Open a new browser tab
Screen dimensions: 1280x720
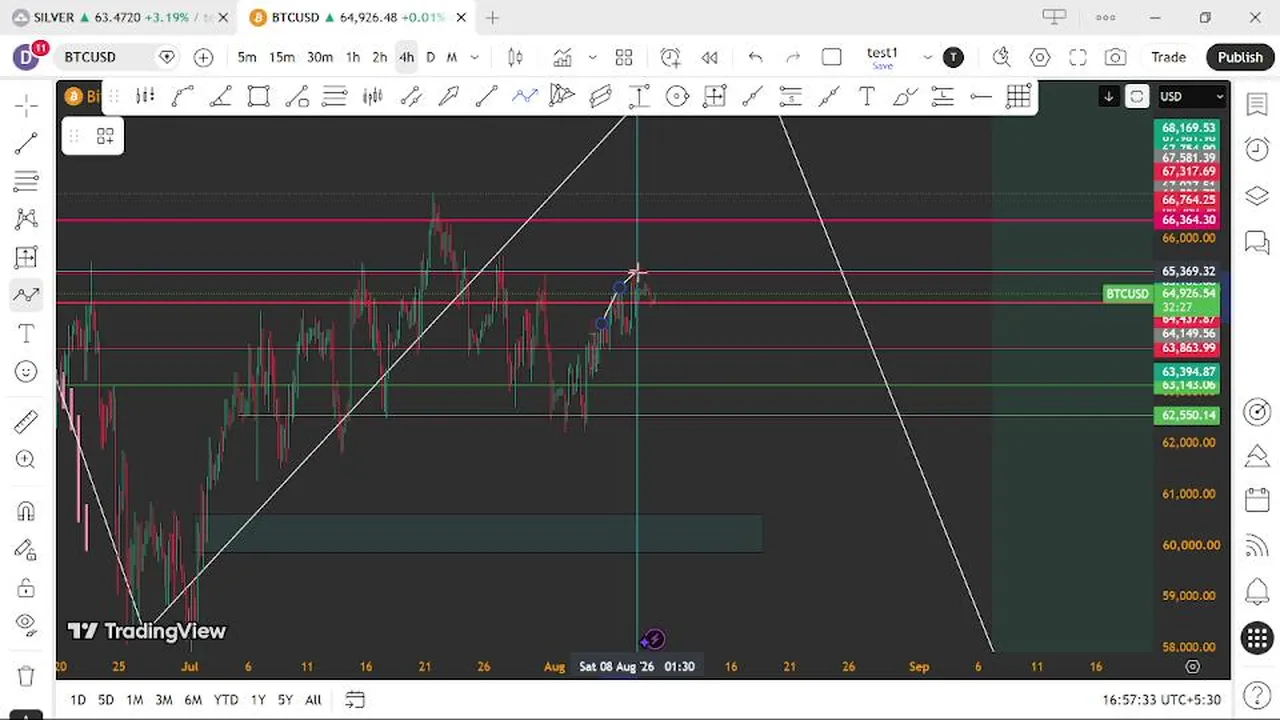(492, 18)
